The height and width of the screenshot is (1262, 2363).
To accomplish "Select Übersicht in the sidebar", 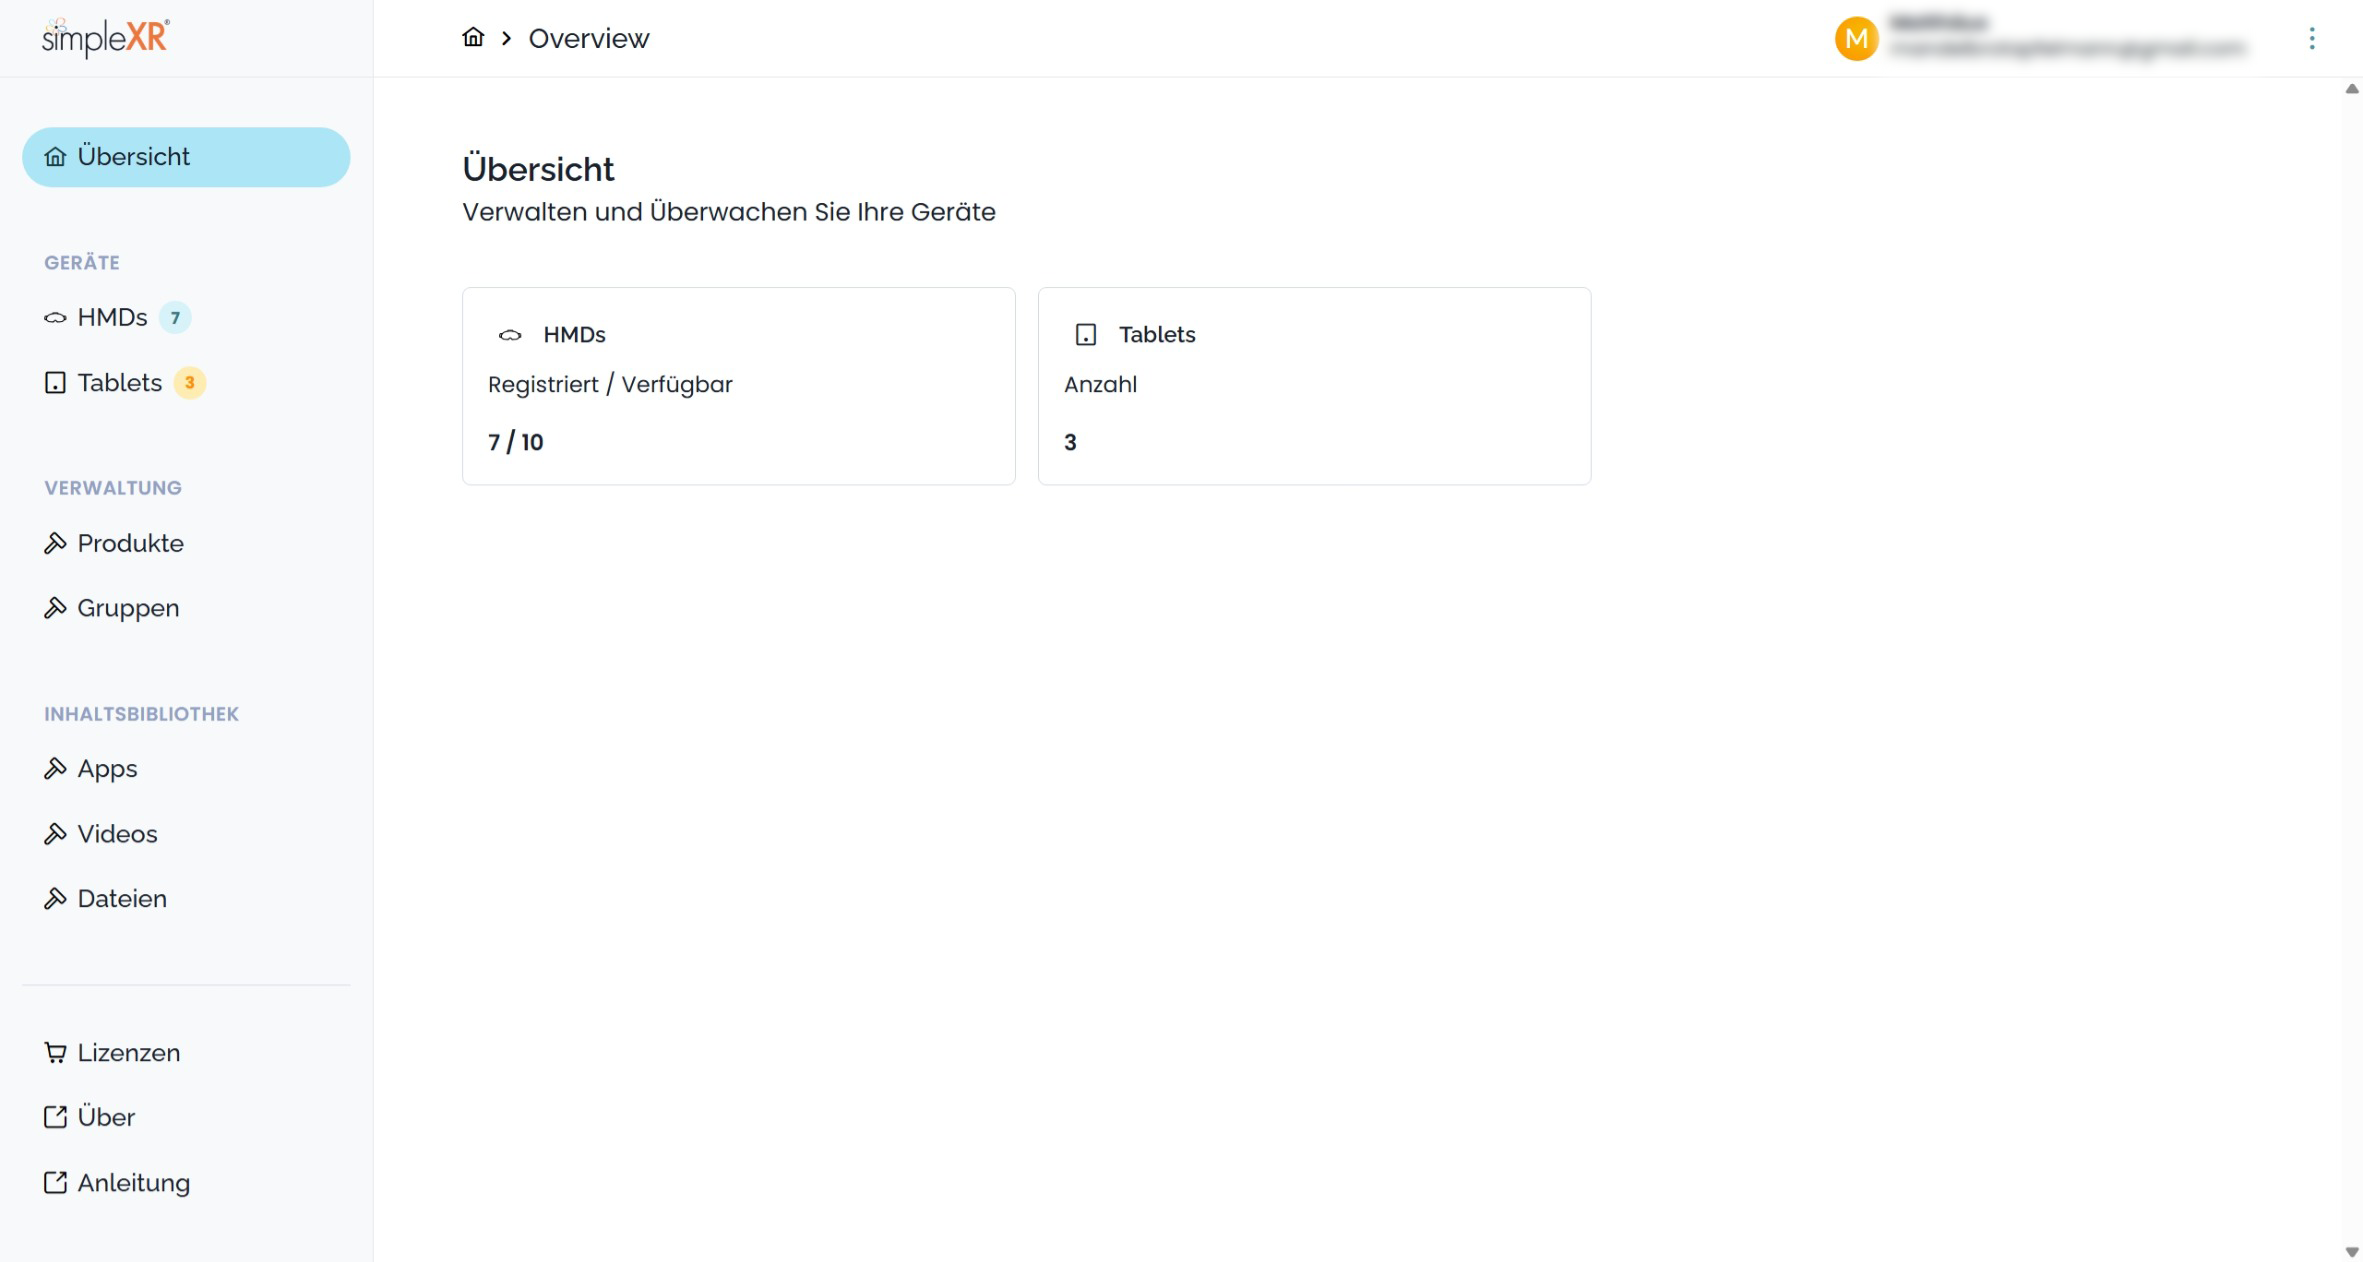I will (186, 157).
